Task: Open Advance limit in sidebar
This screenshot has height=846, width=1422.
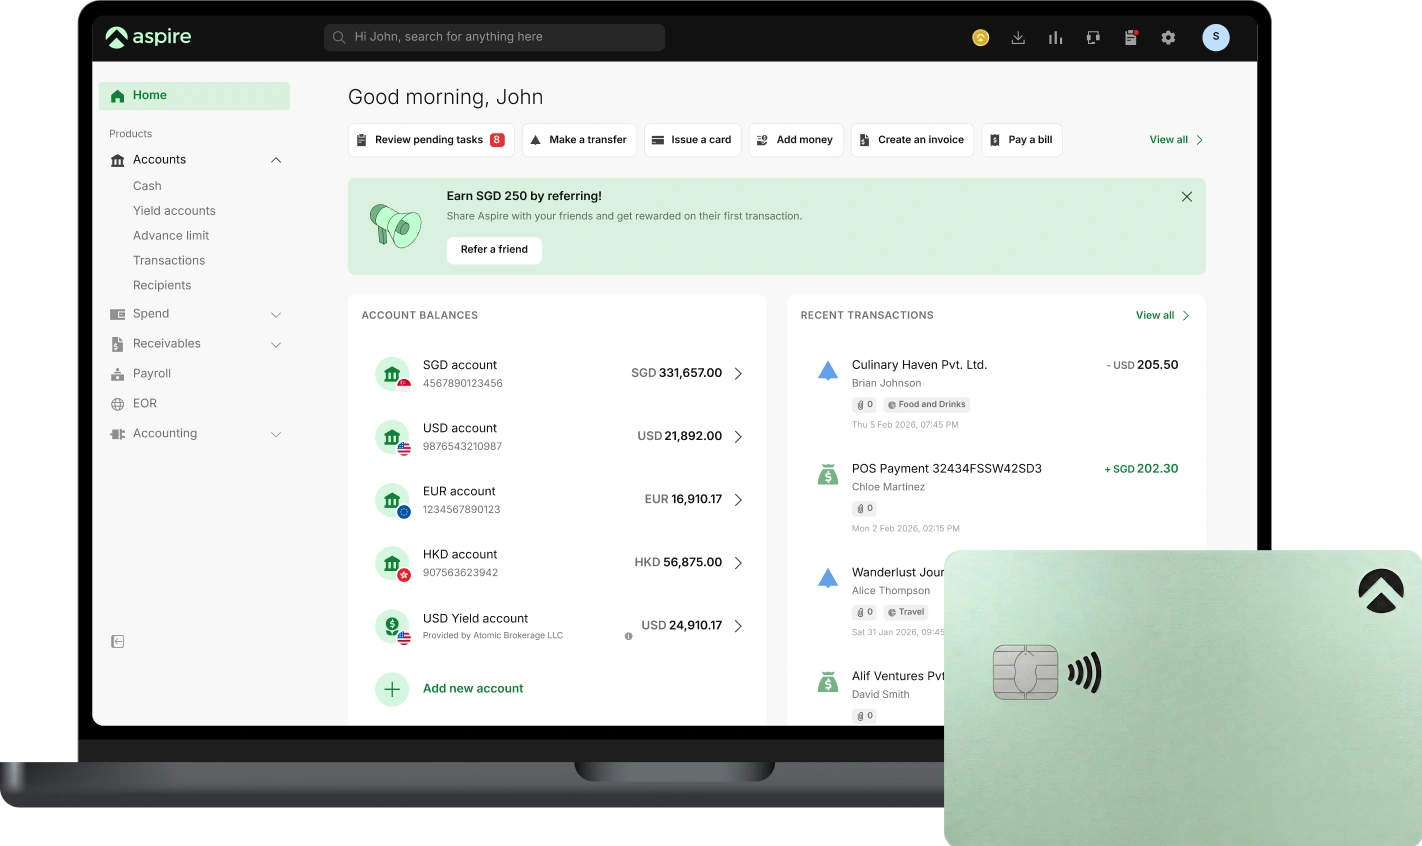Action: point(171,236)
